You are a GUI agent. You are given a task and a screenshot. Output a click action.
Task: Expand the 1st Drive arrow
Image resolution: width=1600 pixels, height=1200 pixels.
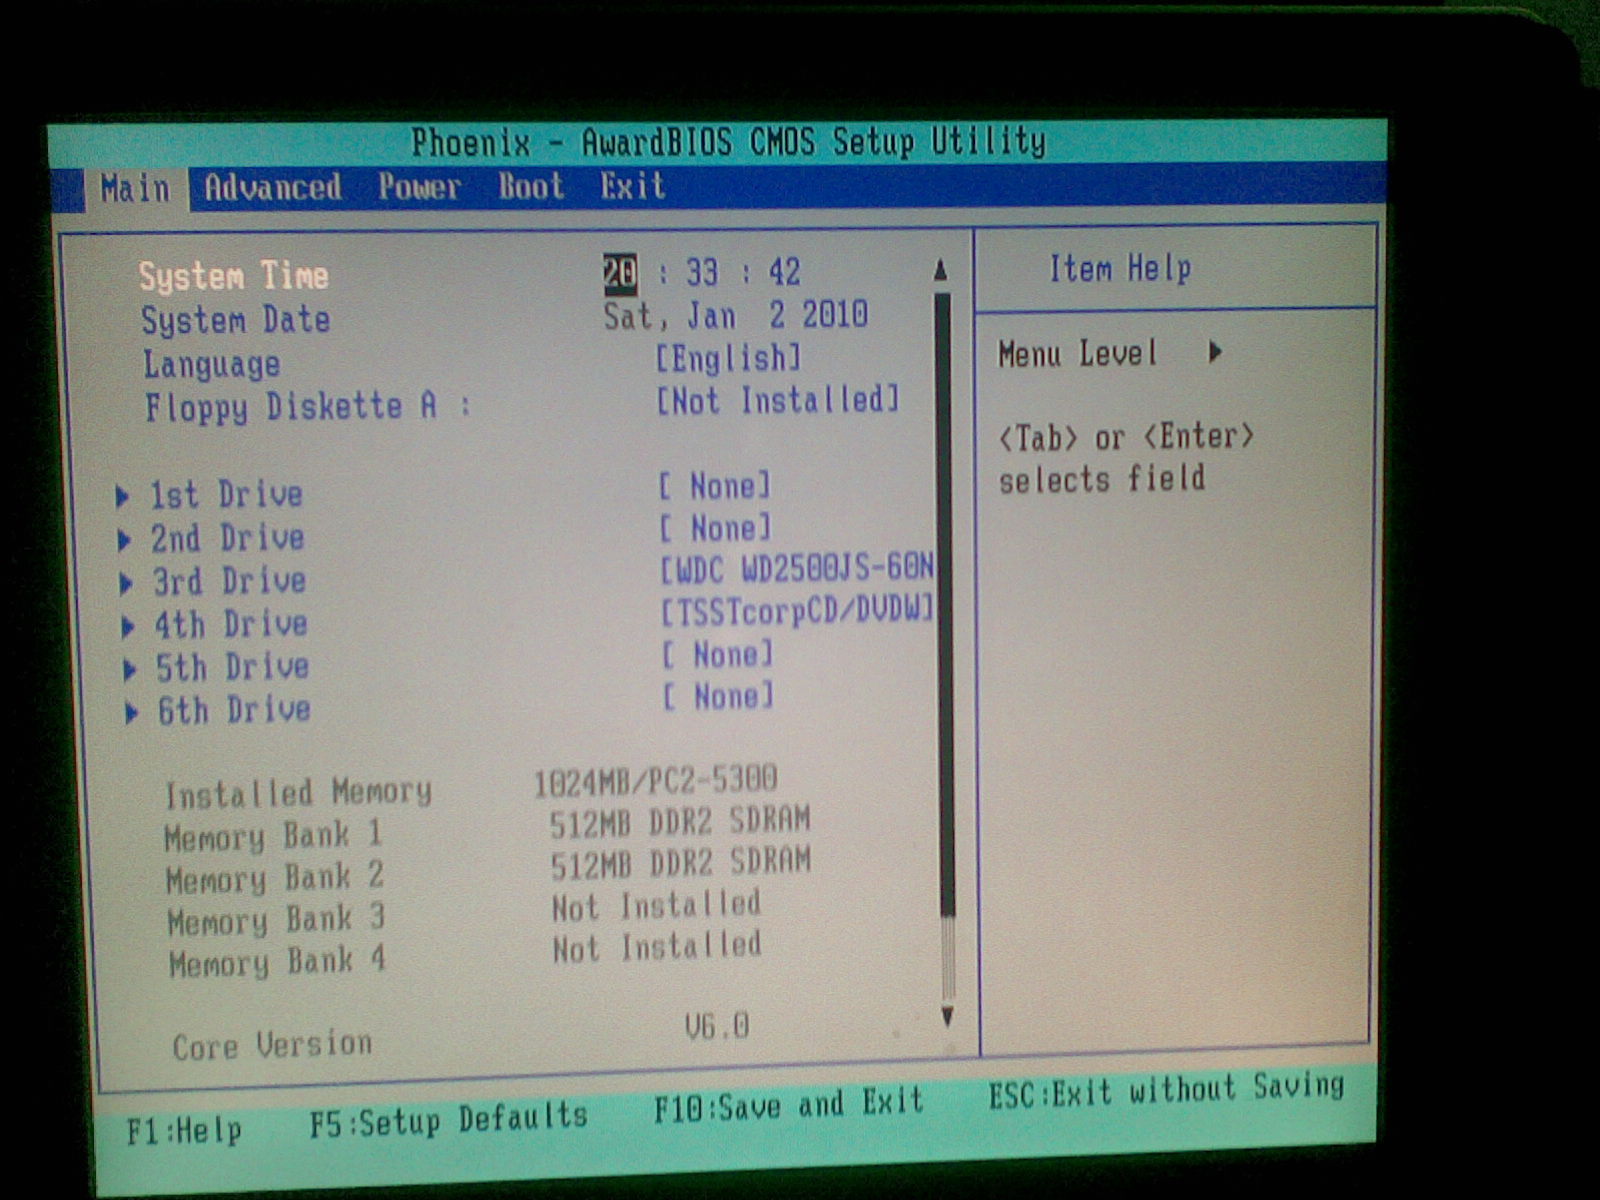pyautogui.click(x=122, y=496)
